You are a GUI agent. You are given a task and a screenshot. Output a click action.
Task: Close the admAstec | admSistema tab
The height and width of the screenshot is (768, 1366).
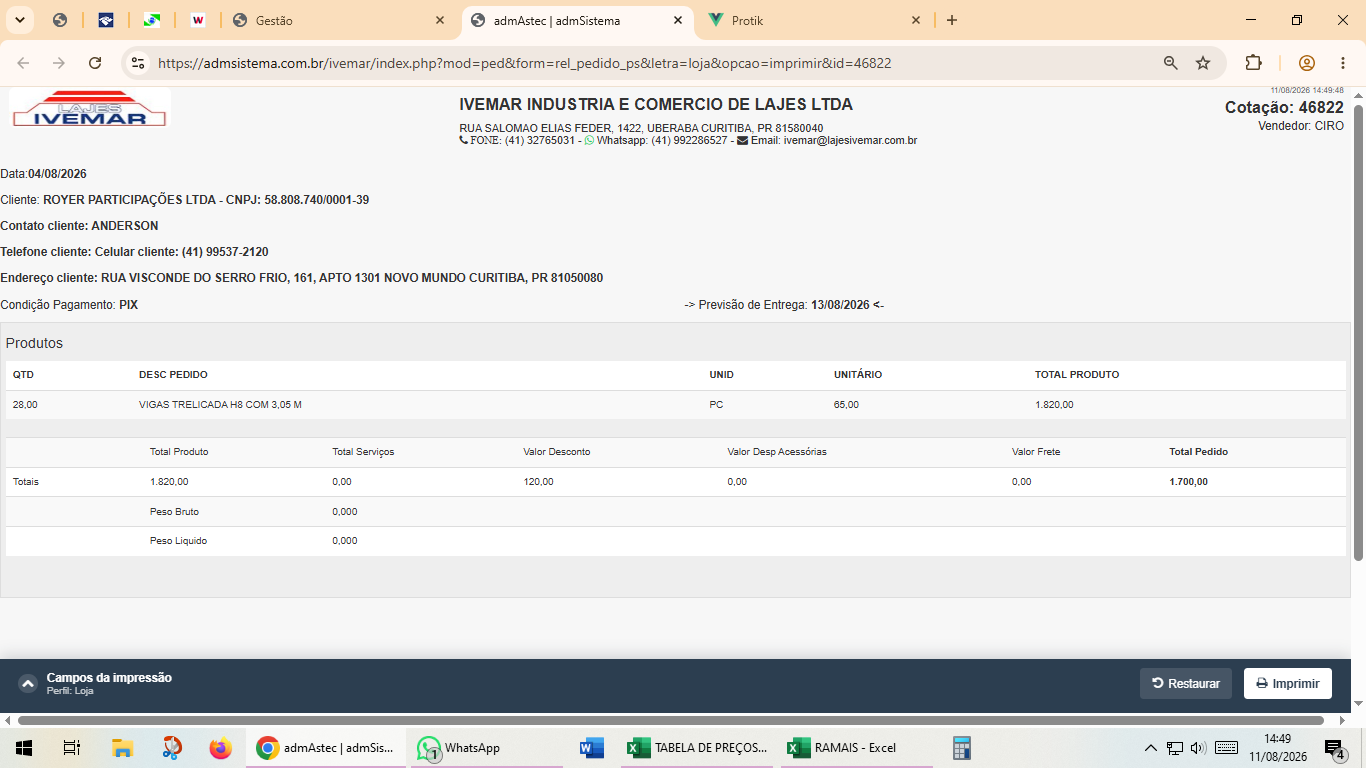[x=678, y=20]
